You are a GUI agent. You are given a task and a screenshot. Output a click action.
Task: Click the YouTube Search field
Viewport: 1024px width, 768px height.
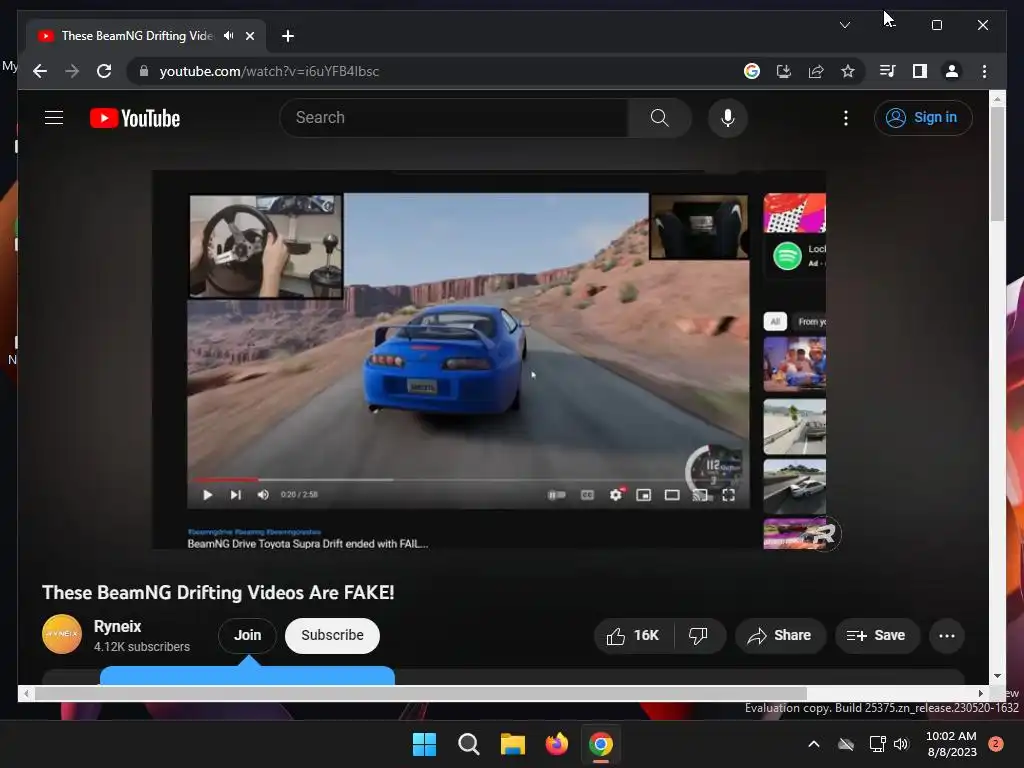coord(454,118)
